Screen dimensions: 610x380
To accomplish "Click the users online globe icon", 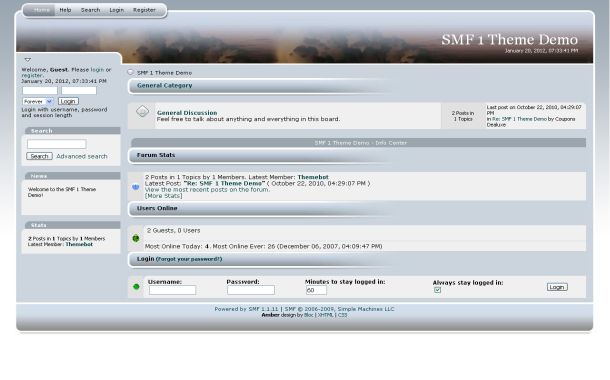I will tap(136, 238).
